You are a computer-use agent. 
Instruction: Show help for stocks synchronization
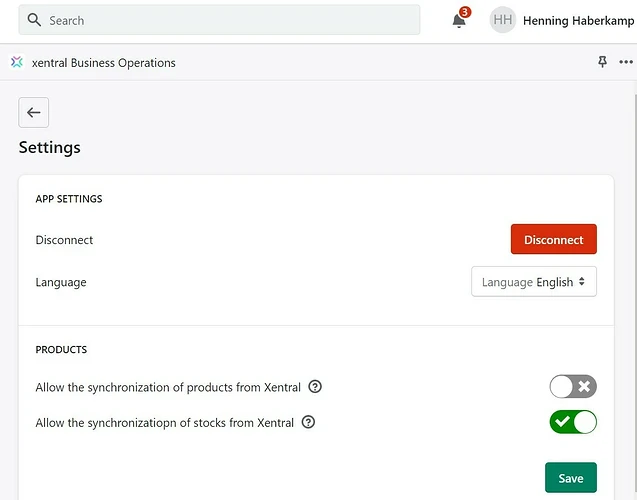pos(308,422)
